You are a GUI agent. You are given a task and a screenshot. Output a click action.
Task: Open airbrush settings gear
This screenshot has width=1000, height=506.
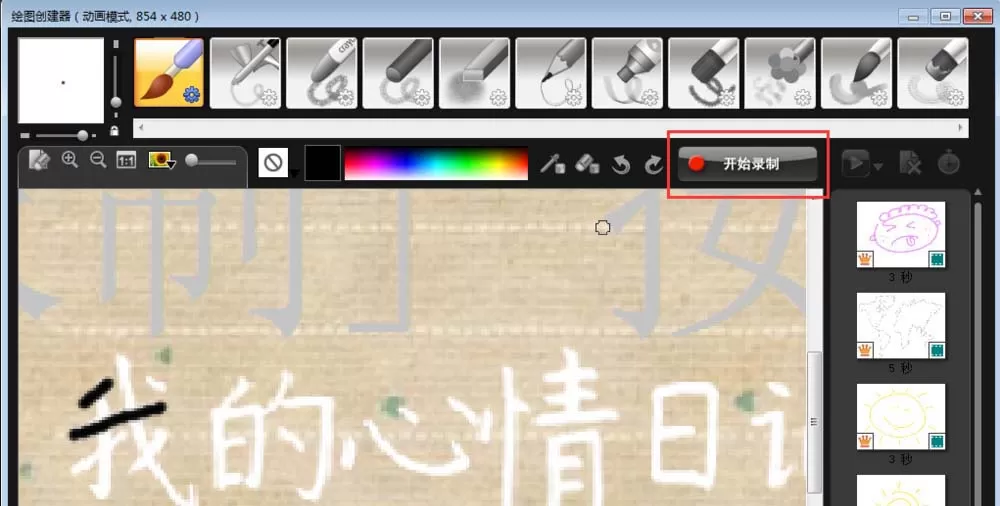[x=269, y=97]
